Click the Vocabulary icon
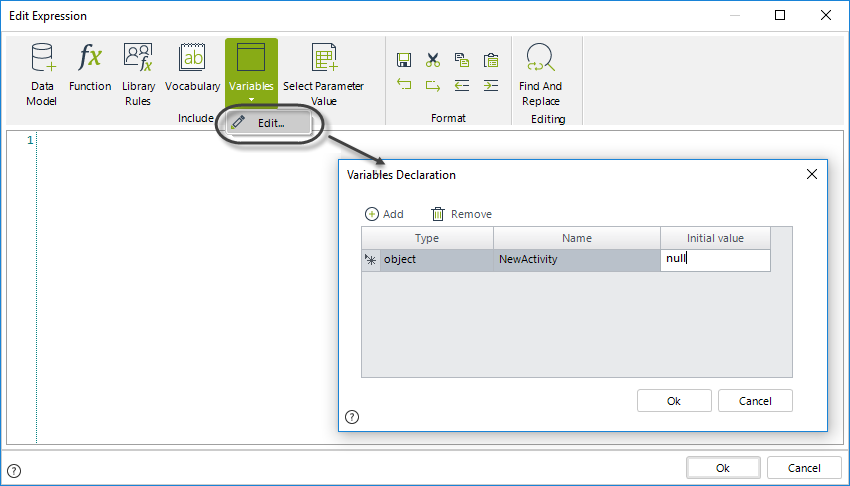The image size is (850, 486). click(192, 68)
